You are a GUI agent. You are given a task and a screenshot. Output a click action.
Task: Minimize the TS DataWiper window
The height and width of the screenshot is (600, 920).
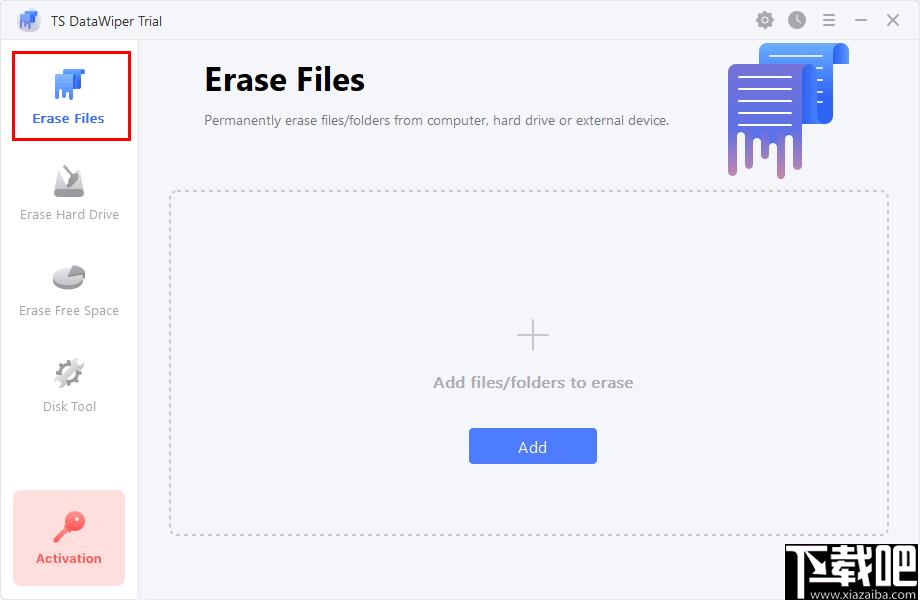point(861,21)
